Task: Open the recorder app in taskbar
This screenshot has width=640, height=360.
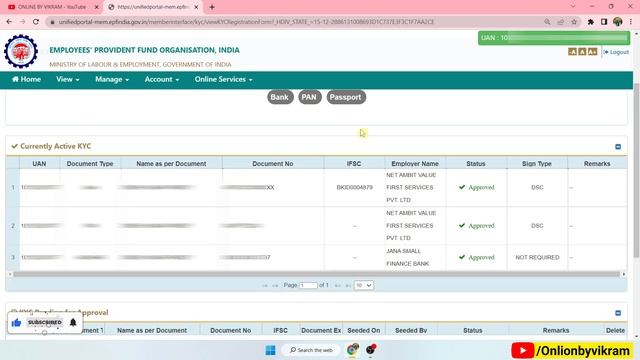Action: [371, 350]
